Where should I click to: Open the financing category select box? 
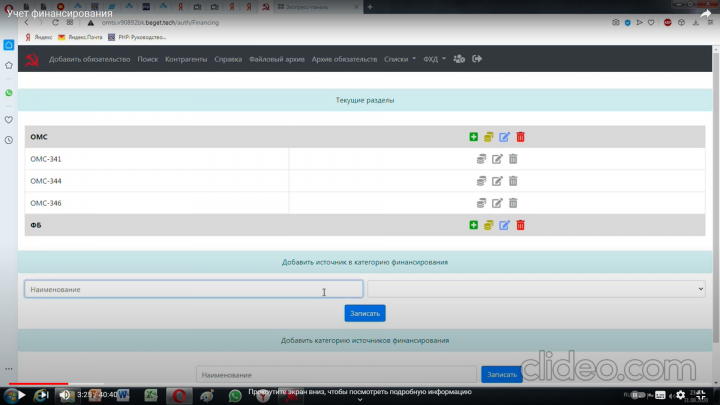click(x=536, y=289)
